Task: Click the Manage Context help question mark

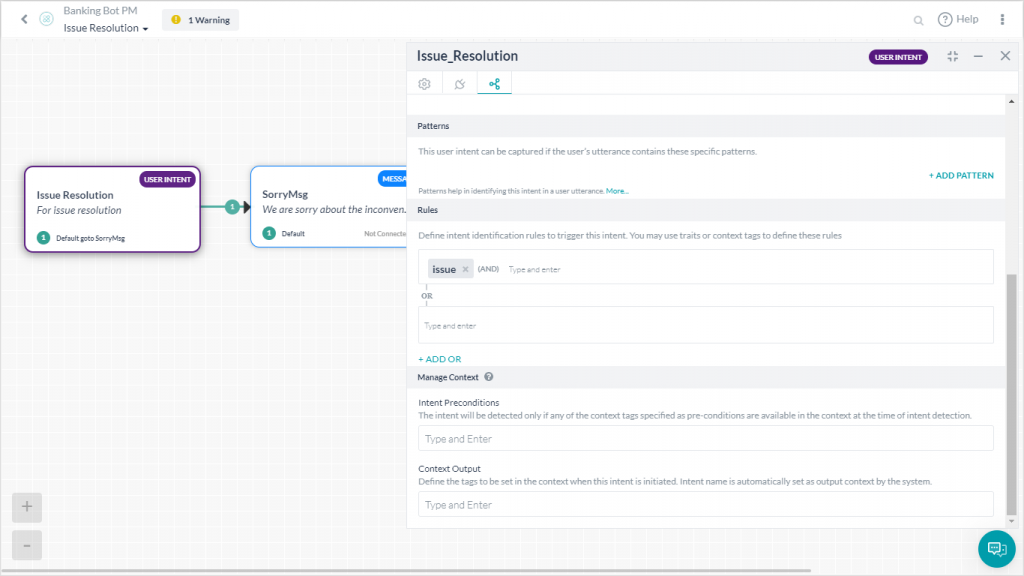Action: [488, 377]
